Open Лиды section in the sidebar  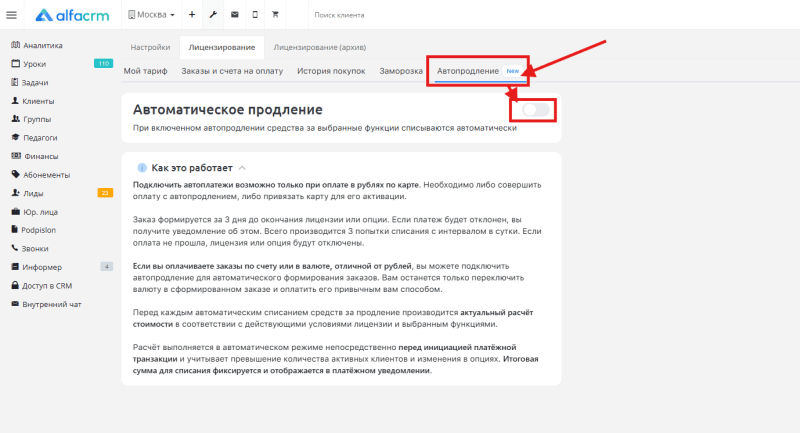(x=33, y=193)
